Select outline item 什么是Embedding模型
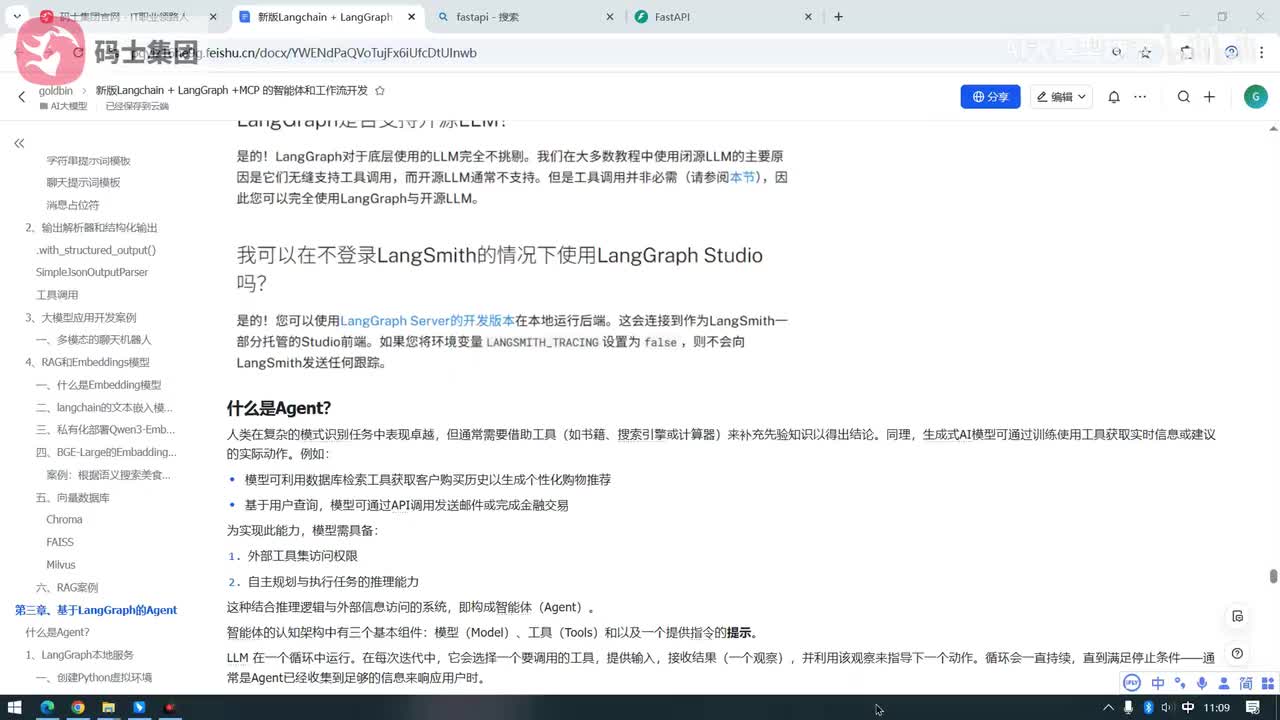The image size is (1280, 720). point(98,385)
